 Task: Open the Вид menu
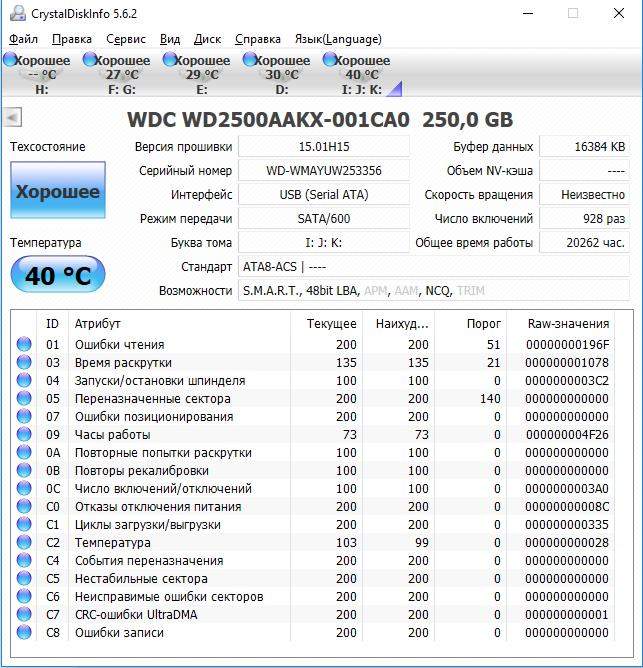(x=170, y=39)
